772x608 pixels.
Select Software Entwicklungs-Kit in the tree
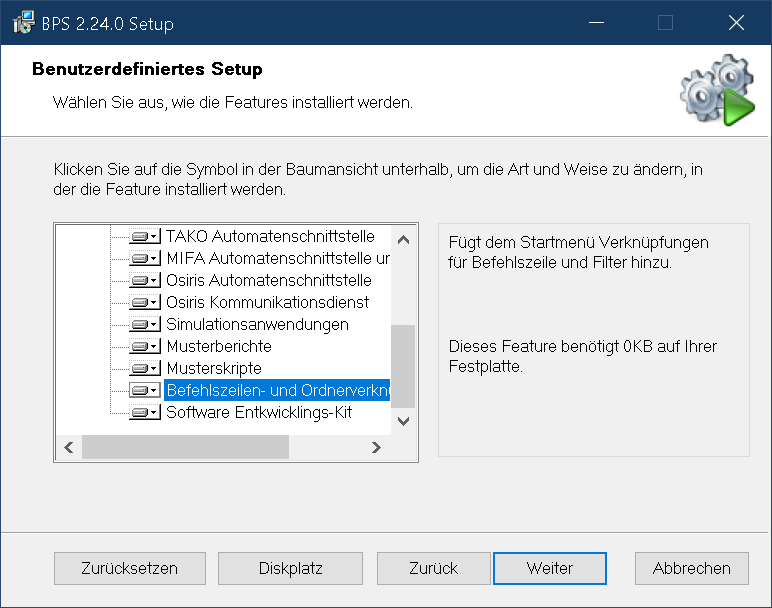point(259,413)
